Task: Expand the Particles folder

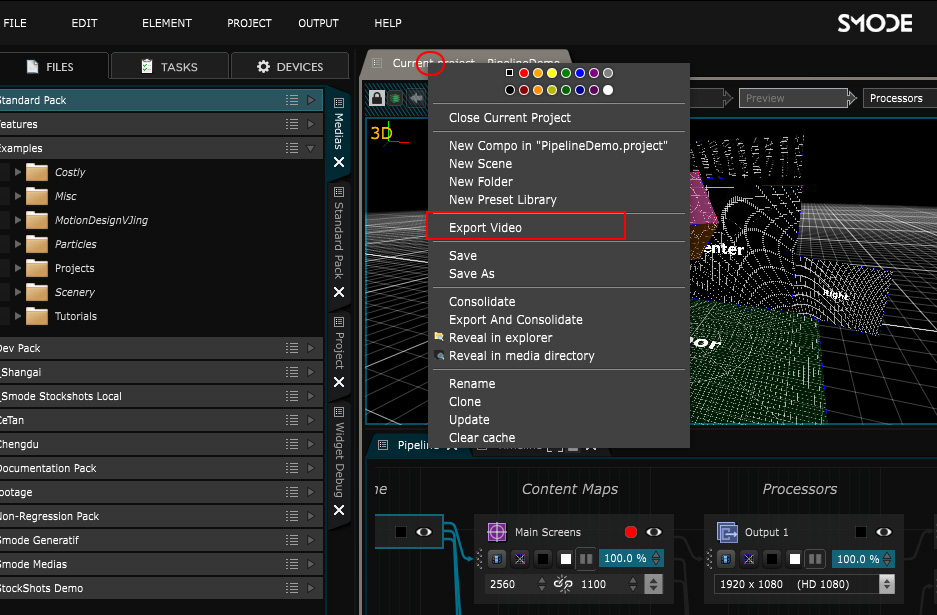Action: pos(17,244)
